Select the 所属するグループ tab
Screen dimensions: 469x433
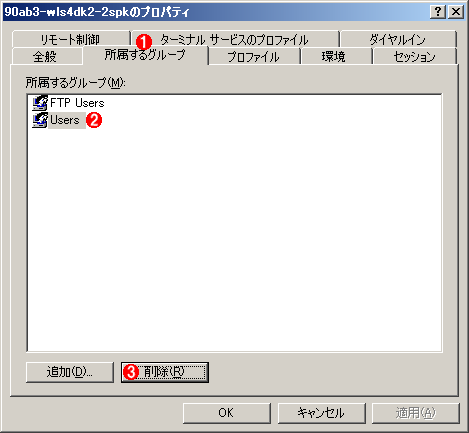point(145,55)
